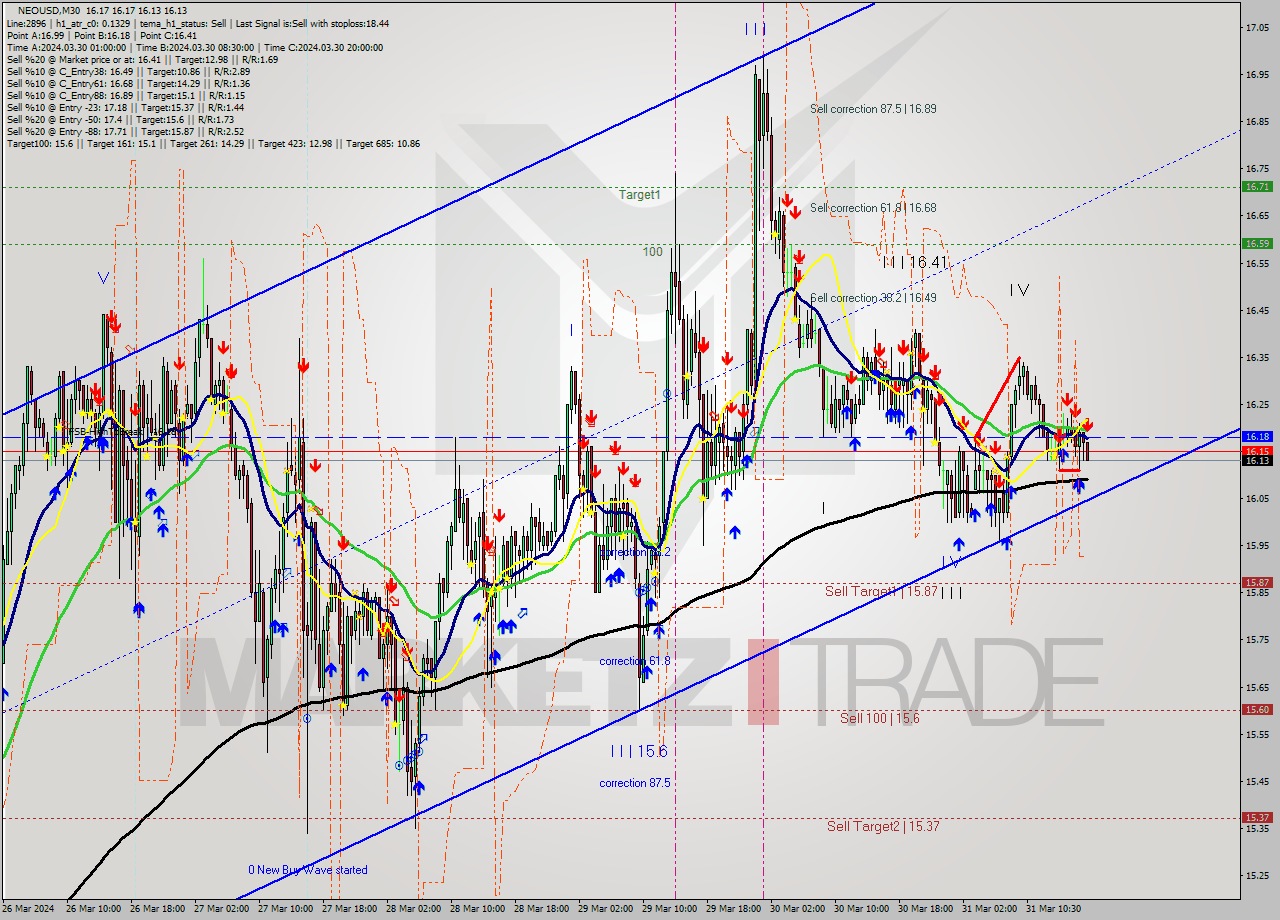Image resolution: width=1280 pixels, height=920 pixels.
Task: Click the green 'Target1' label
Action: point(640,194)
